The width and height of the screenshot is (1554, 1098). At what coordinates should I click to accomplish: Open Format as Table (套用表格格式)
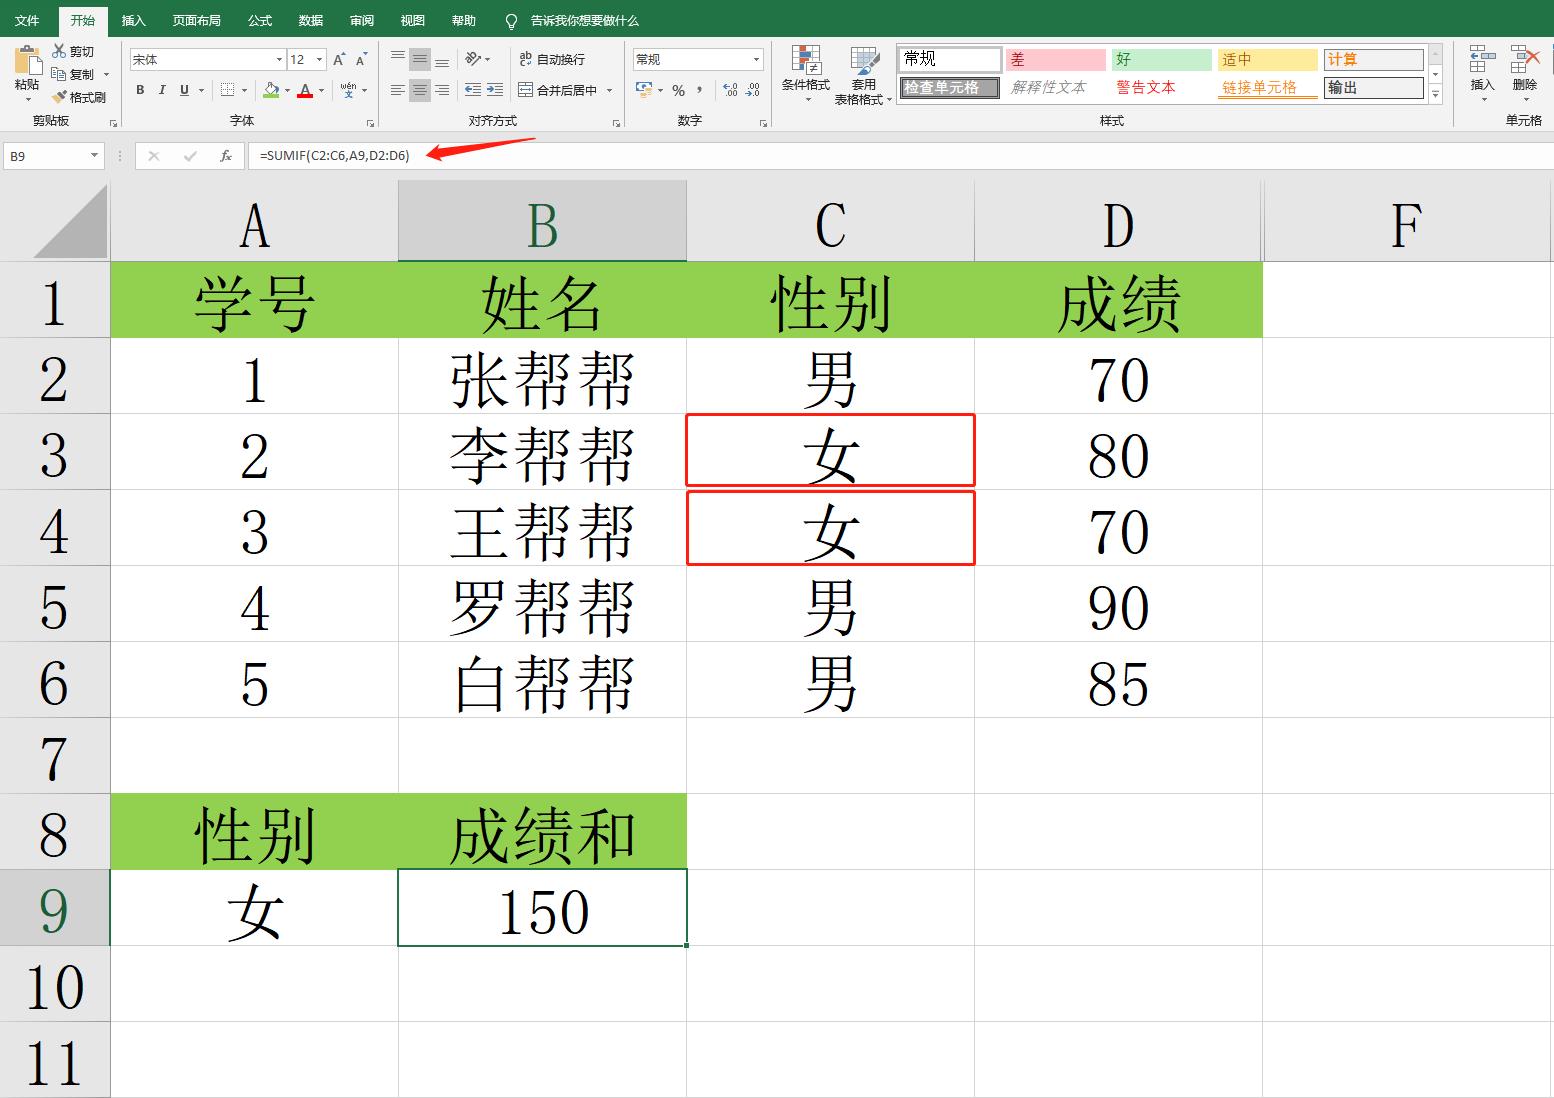tap(863, 74)
